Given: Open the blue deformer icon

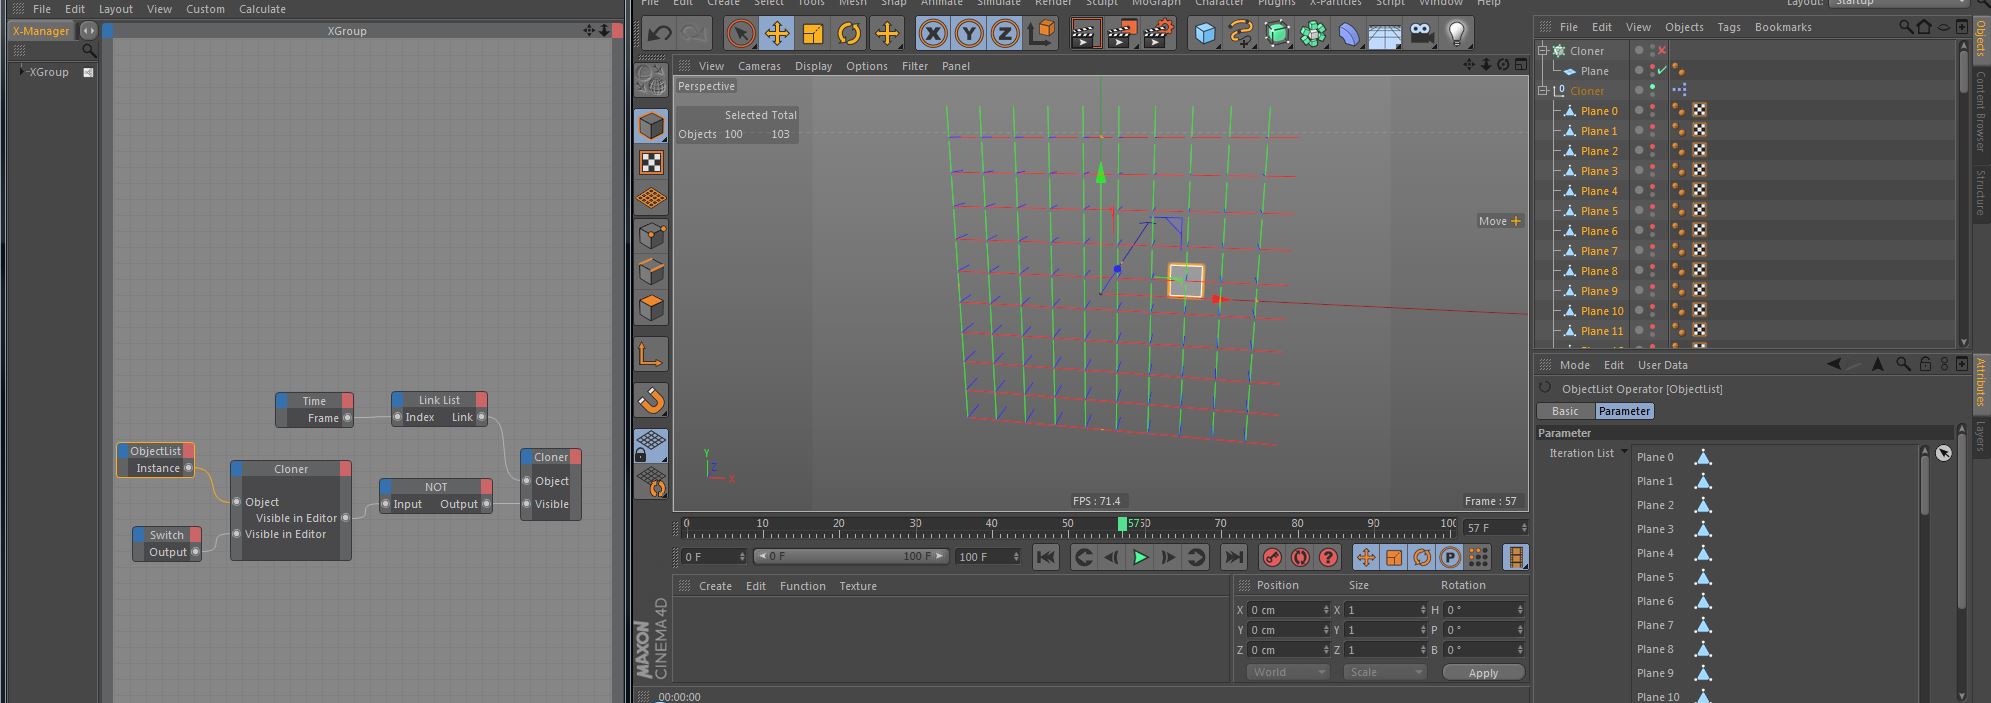Looking at the screenshot, I should tap(1349, 34).
